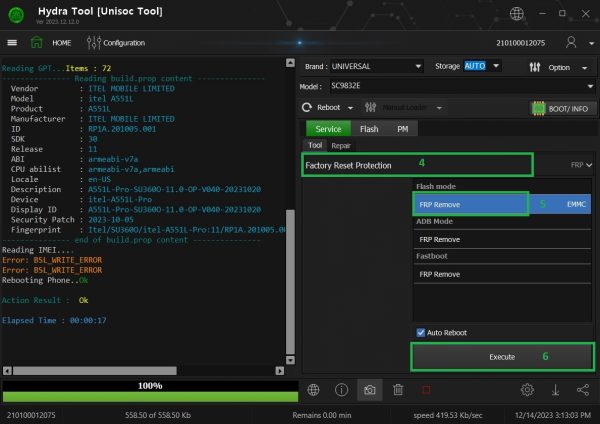
Task: Click the Manual Loader sliders icon
Action: [x=370, y=108]
